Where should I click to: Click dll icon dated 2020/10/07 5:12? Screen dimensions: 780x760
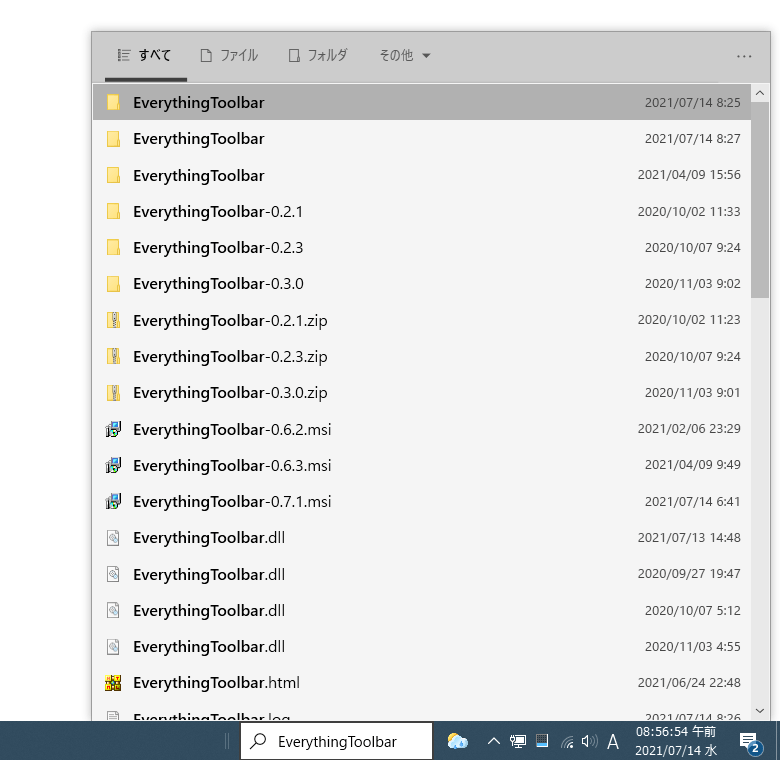click(113, 610)
